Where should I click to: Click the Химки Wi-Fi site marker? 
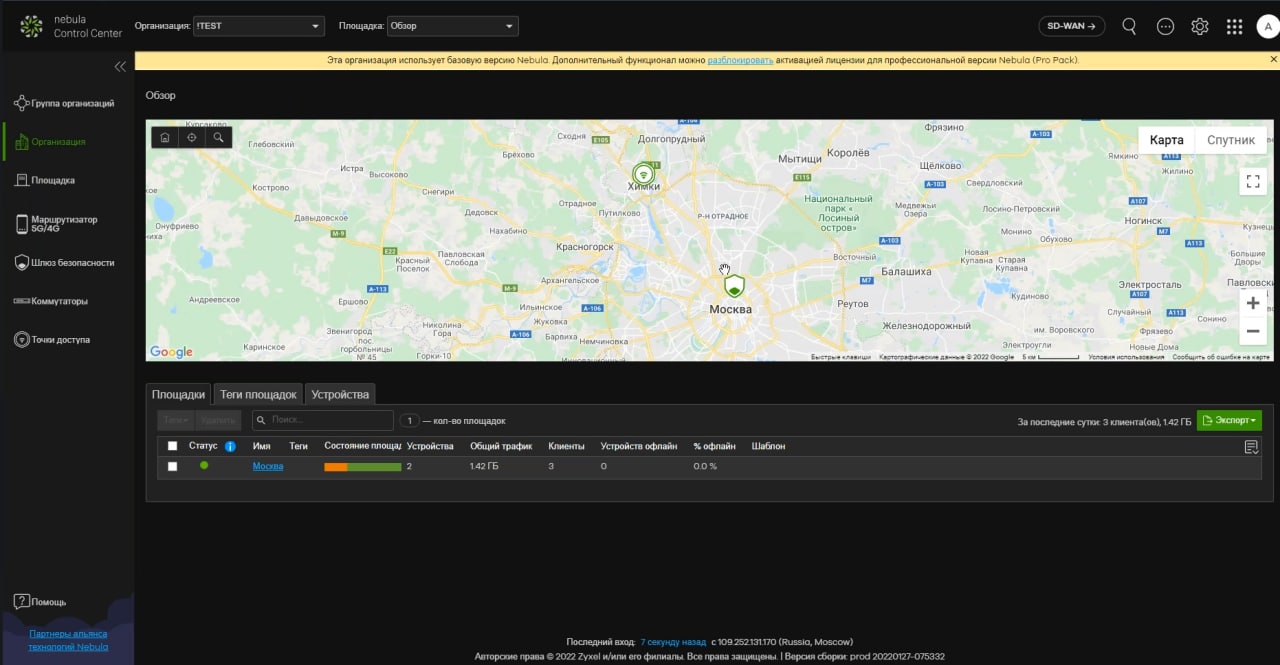click(644, 173)
